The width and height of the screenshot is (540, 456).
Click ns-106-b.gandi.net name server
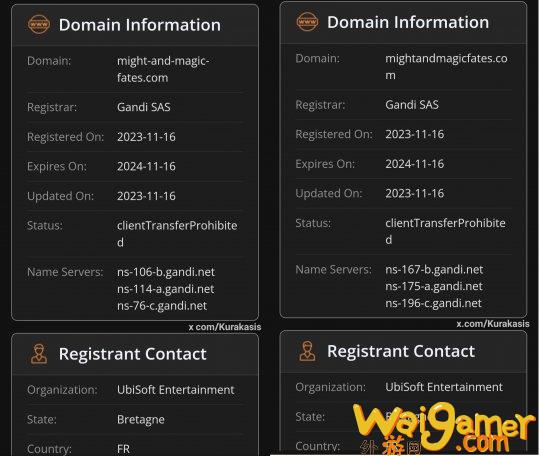[x=166, y=272]
